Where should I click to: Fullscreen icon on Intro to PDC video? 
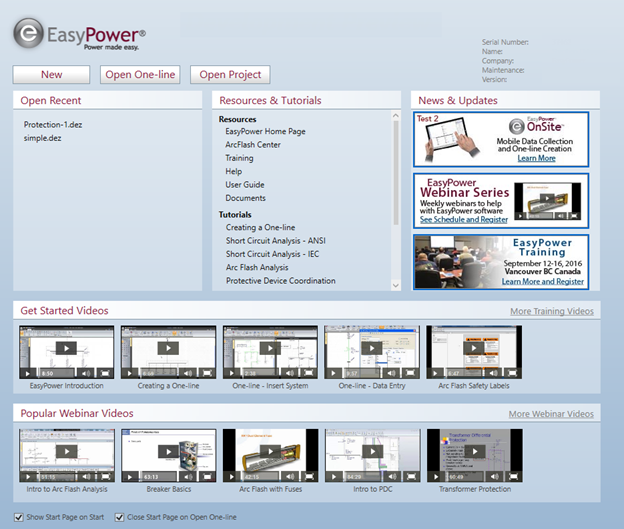[x=411, y=476]
